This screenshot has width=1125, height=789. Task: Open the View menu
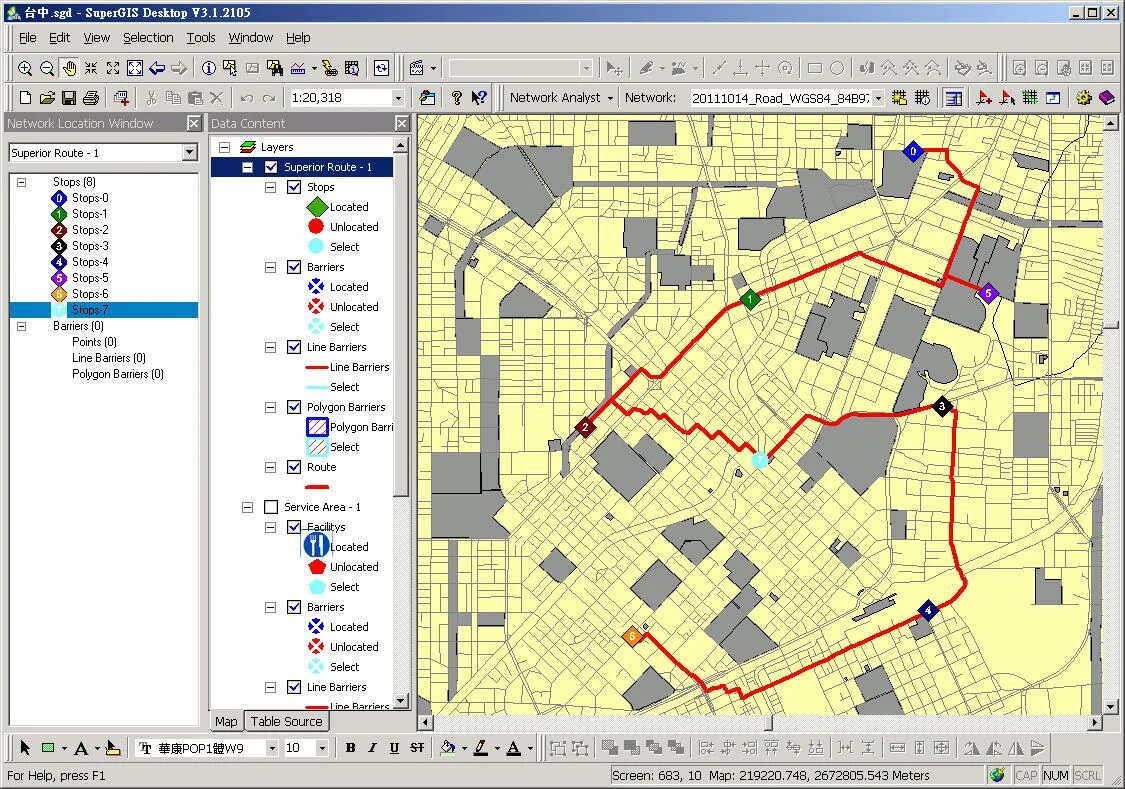96,38
